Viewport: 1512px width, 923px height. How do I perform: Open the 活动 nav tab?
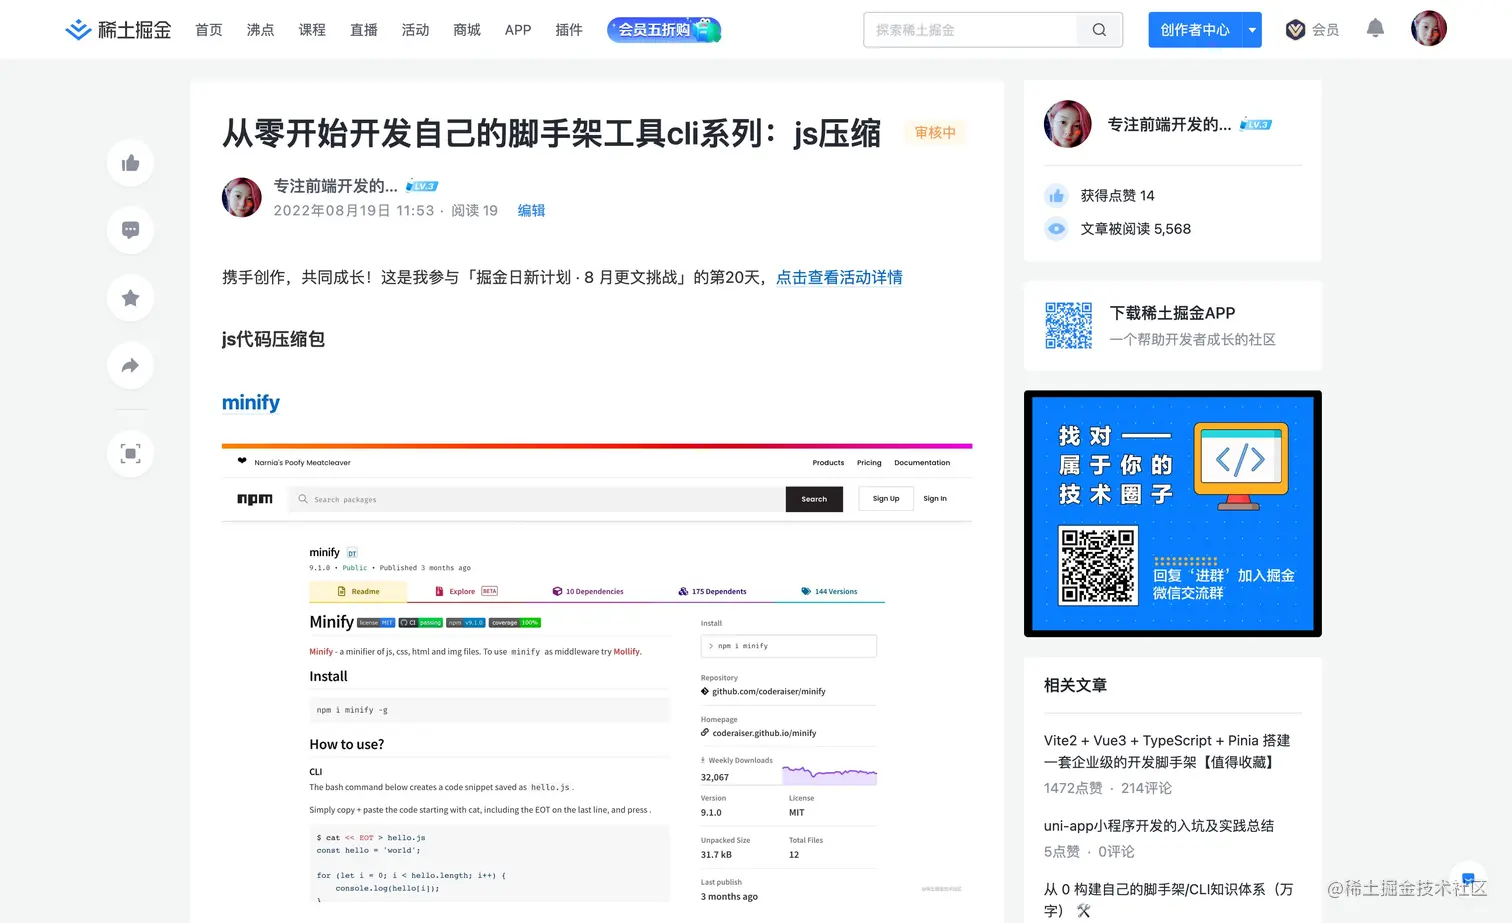(x=415, y=30)
